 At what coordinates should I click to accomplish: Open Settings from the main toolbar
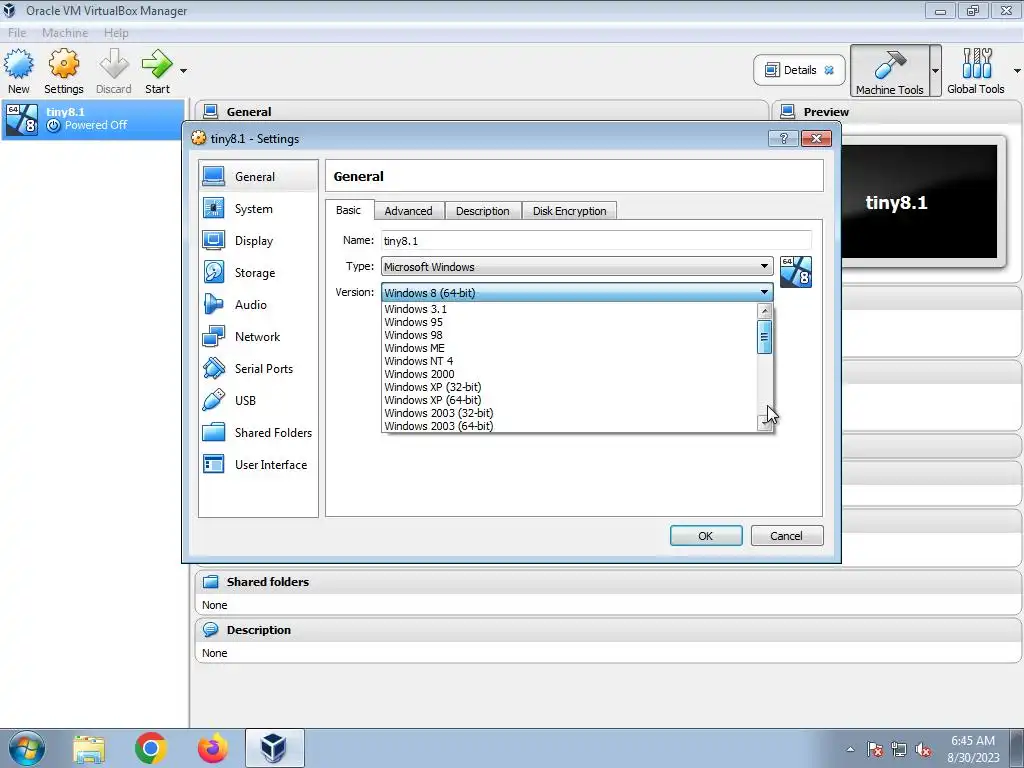(63, 71)
